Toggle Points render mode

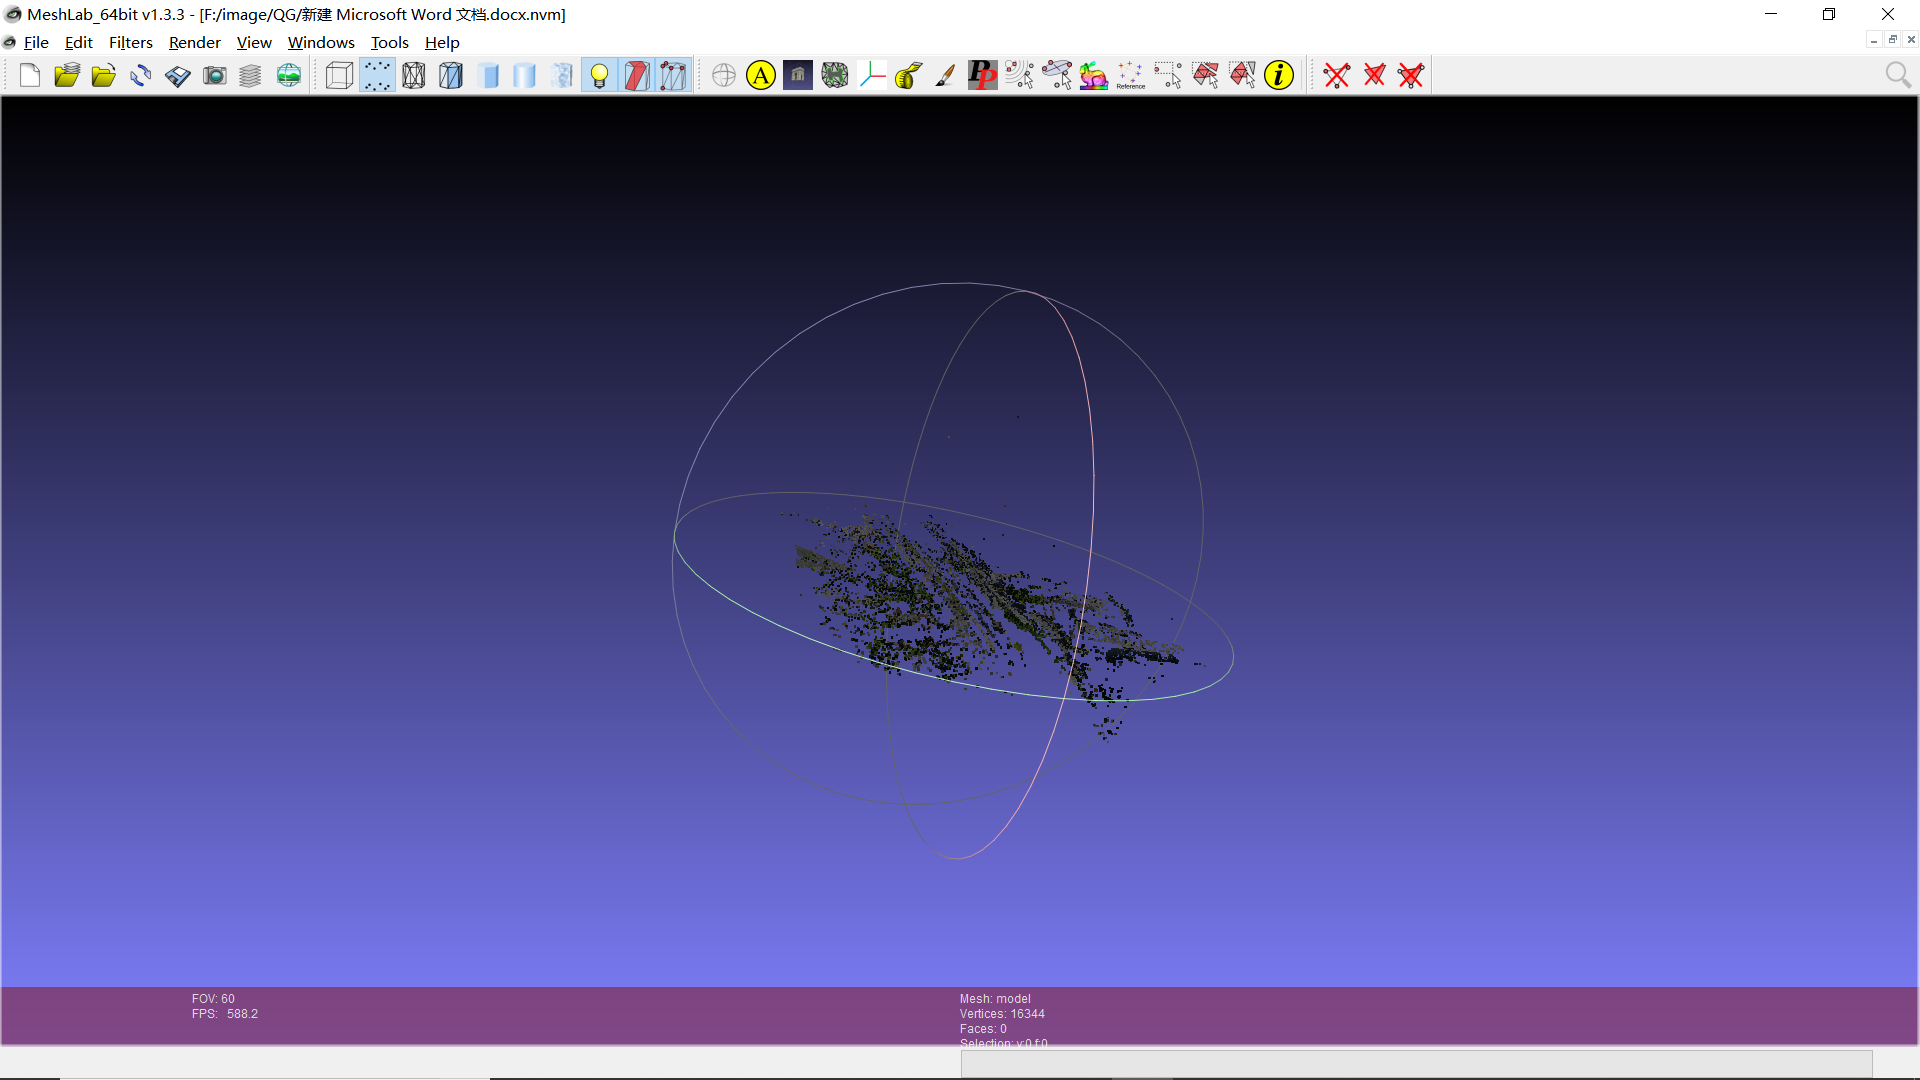click(x=377, y=75)
